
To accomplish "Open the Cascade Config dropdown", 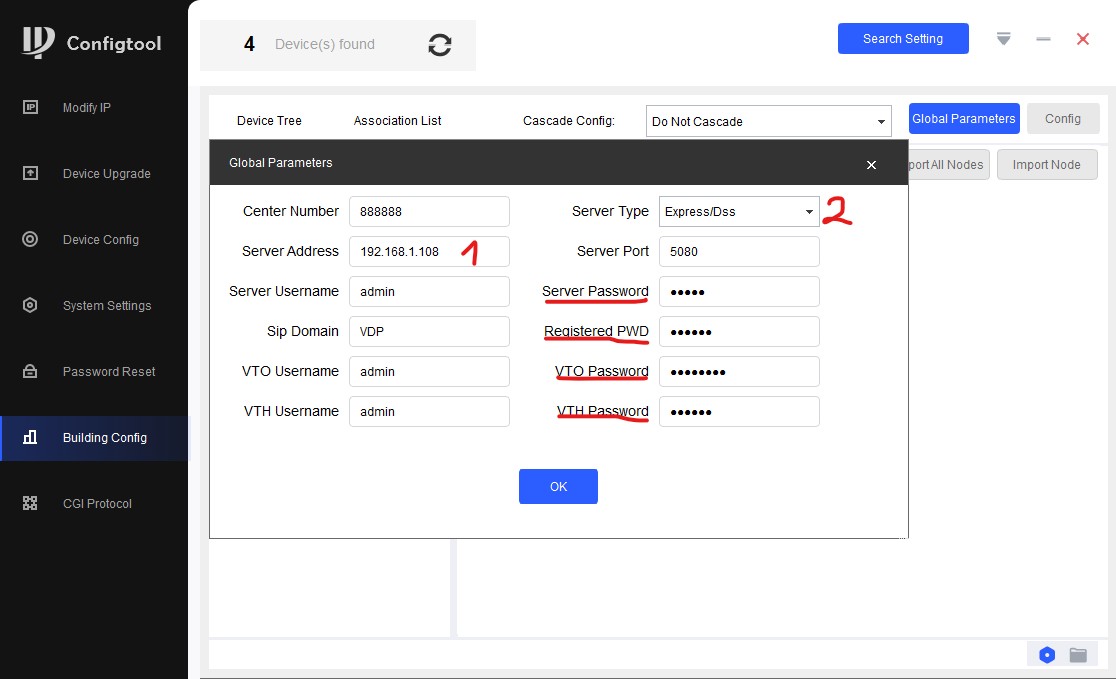I will click(880, 122).
